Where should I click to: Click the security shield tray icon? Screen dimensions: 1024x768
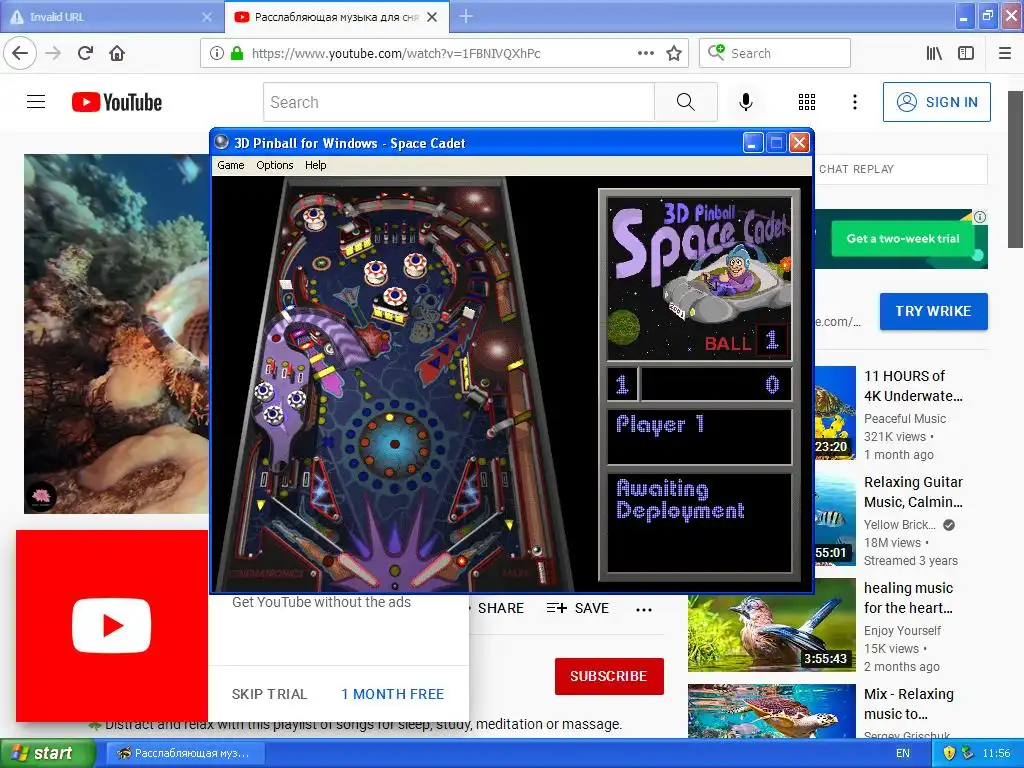click(948, 753)
